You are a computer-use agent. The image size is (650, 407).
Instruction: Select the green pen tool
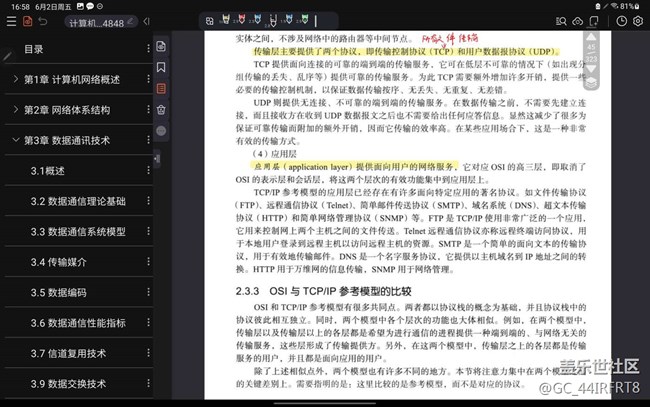click(x=305, y=19)
